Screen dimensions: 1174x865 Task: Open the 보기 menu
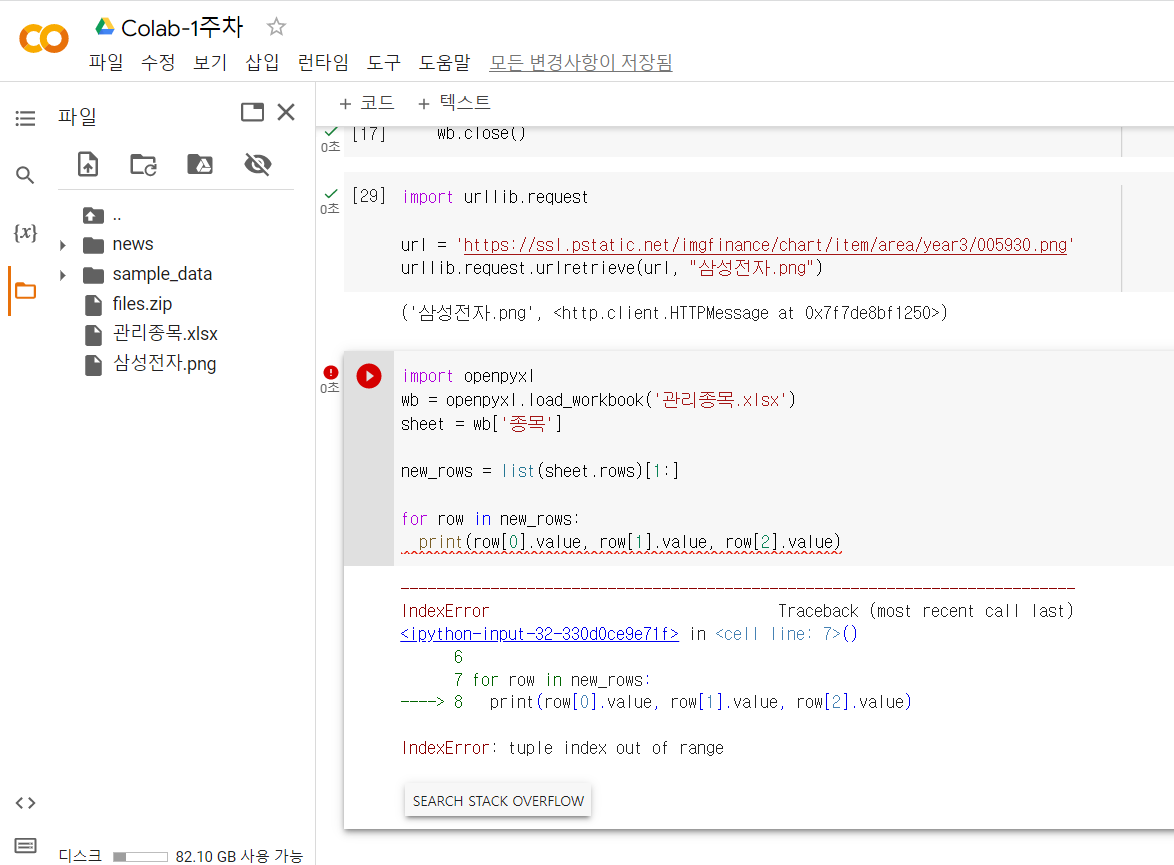[210, 62]
